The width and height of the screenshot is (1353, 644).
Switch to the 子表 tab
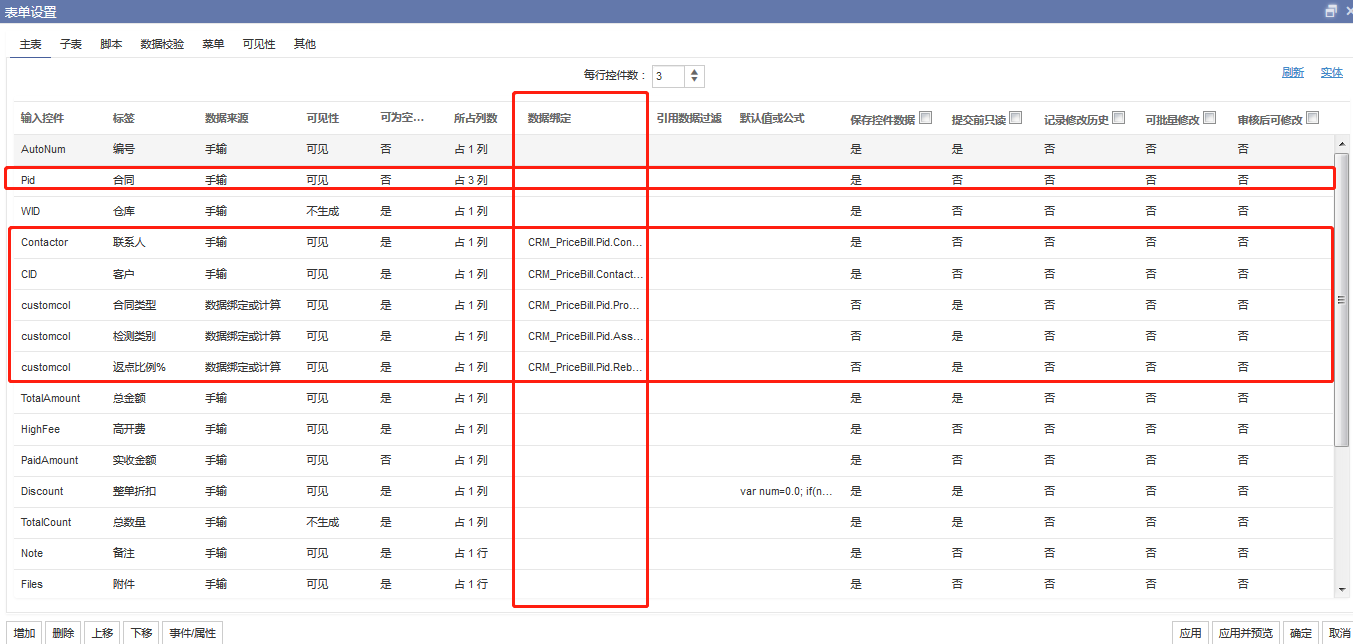[x=70, y=44]
